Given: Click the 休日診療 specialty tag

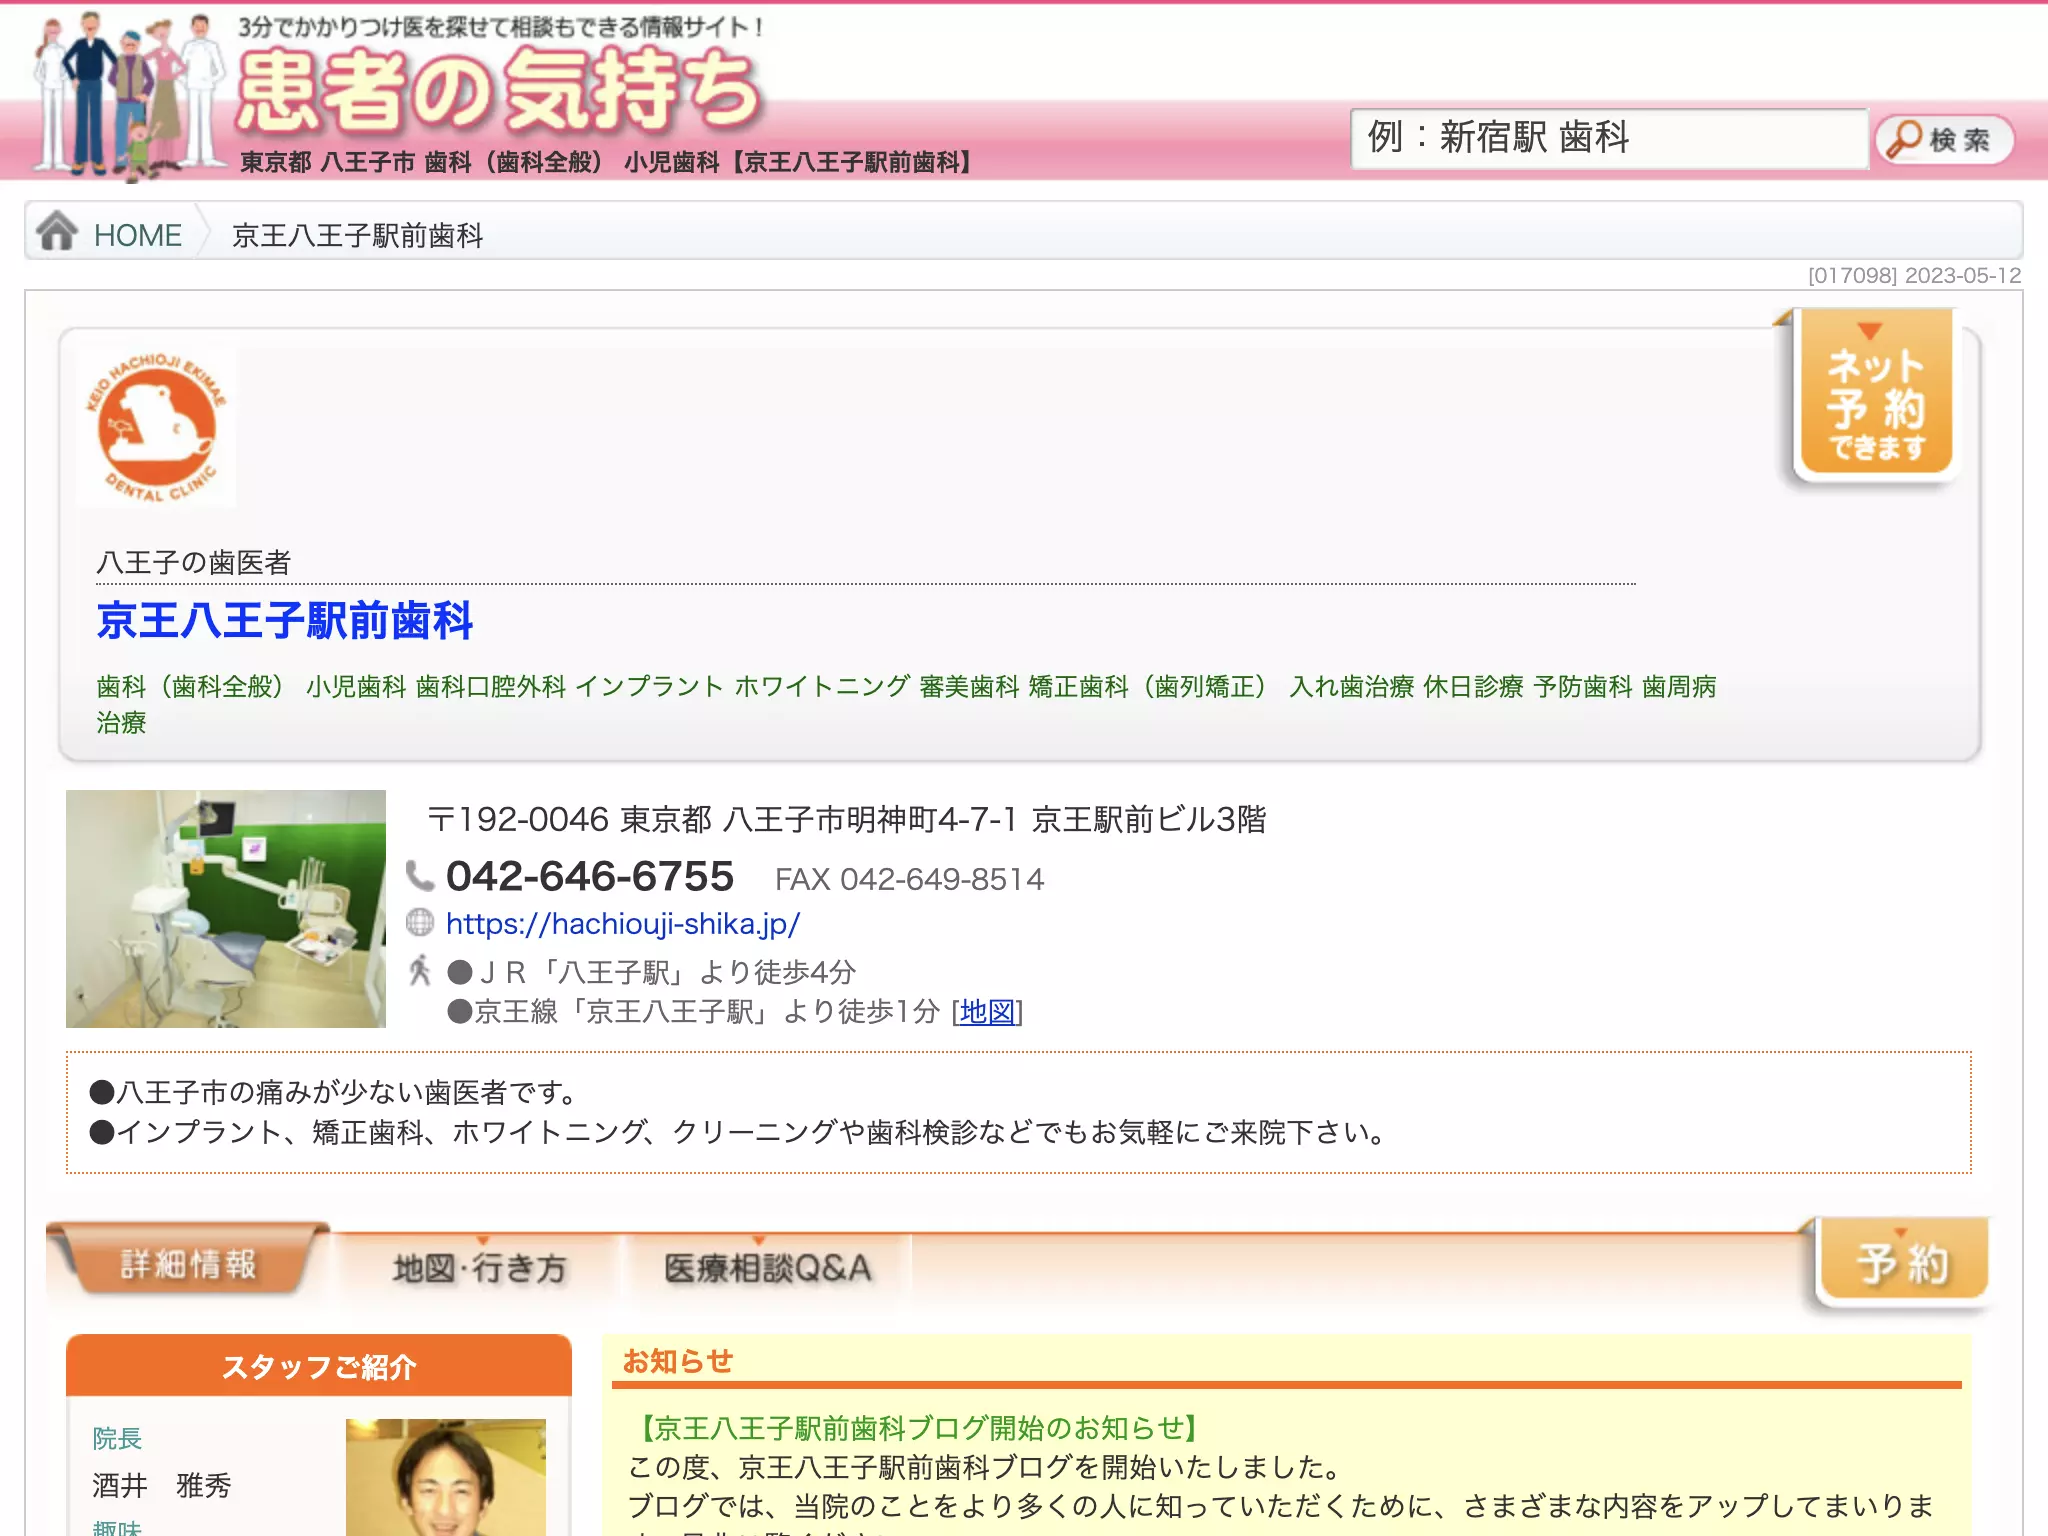Looking at the screenshot, I should click(x=1473, y=687).
